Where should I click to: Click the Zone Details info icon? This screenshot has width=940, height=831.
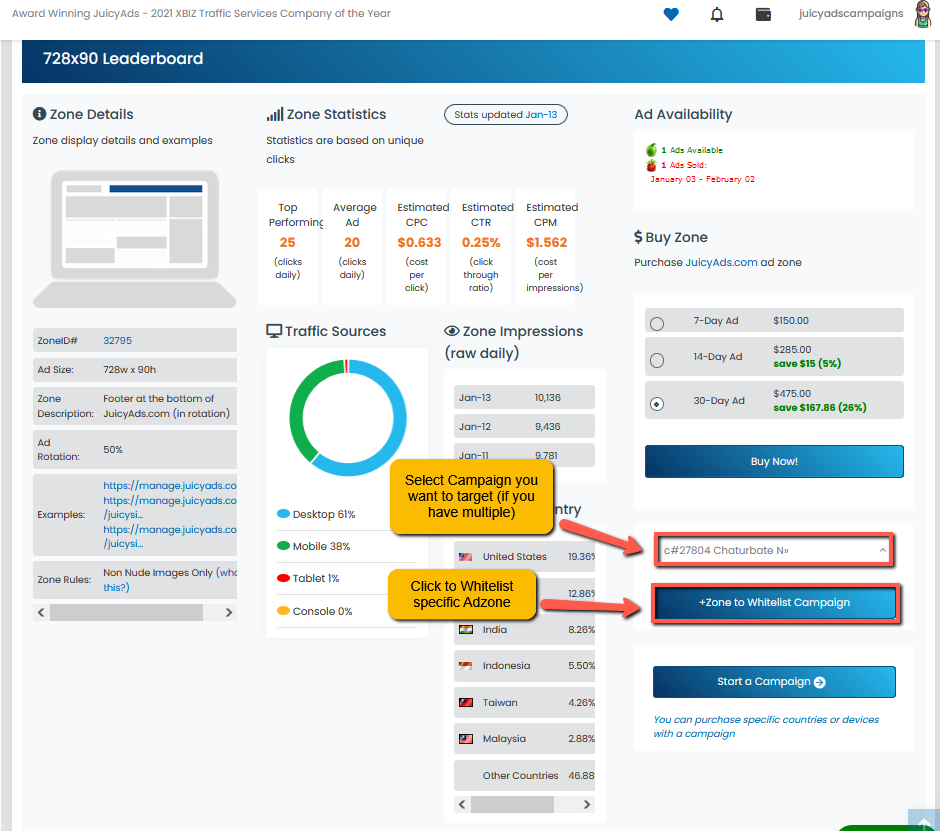pos(40,114)
